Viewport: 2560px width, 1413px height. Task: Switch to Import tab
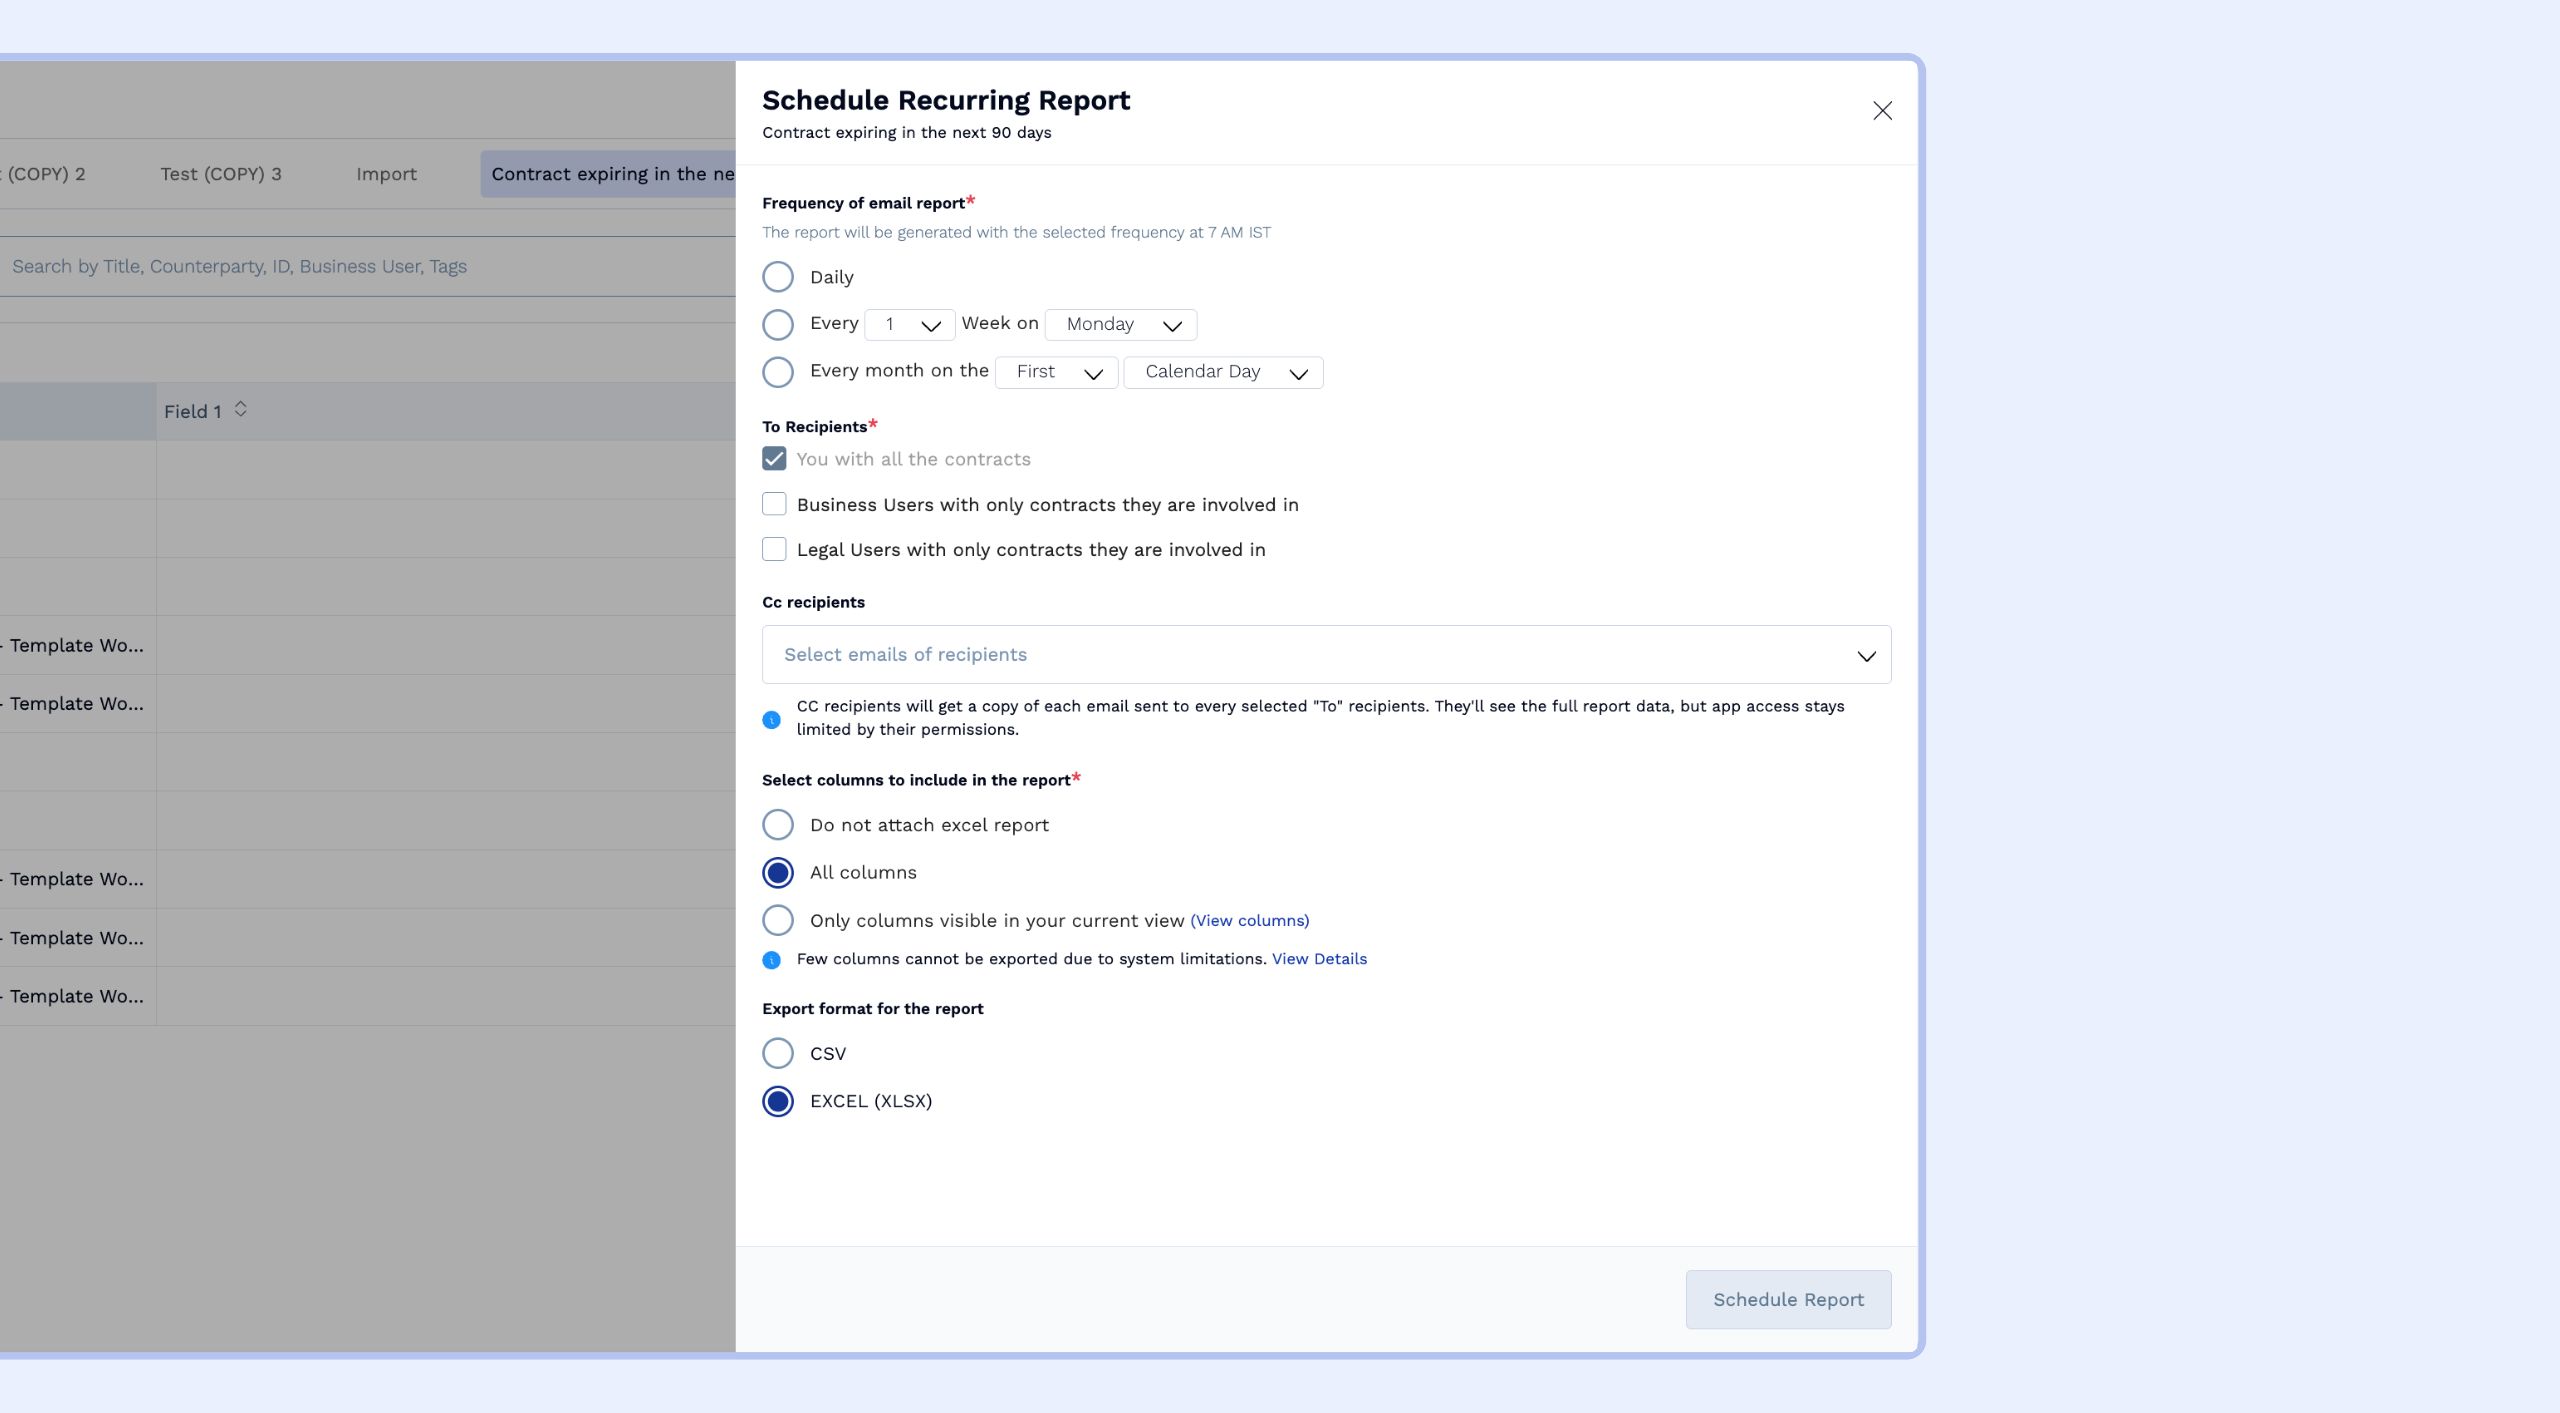click(386, 174)
